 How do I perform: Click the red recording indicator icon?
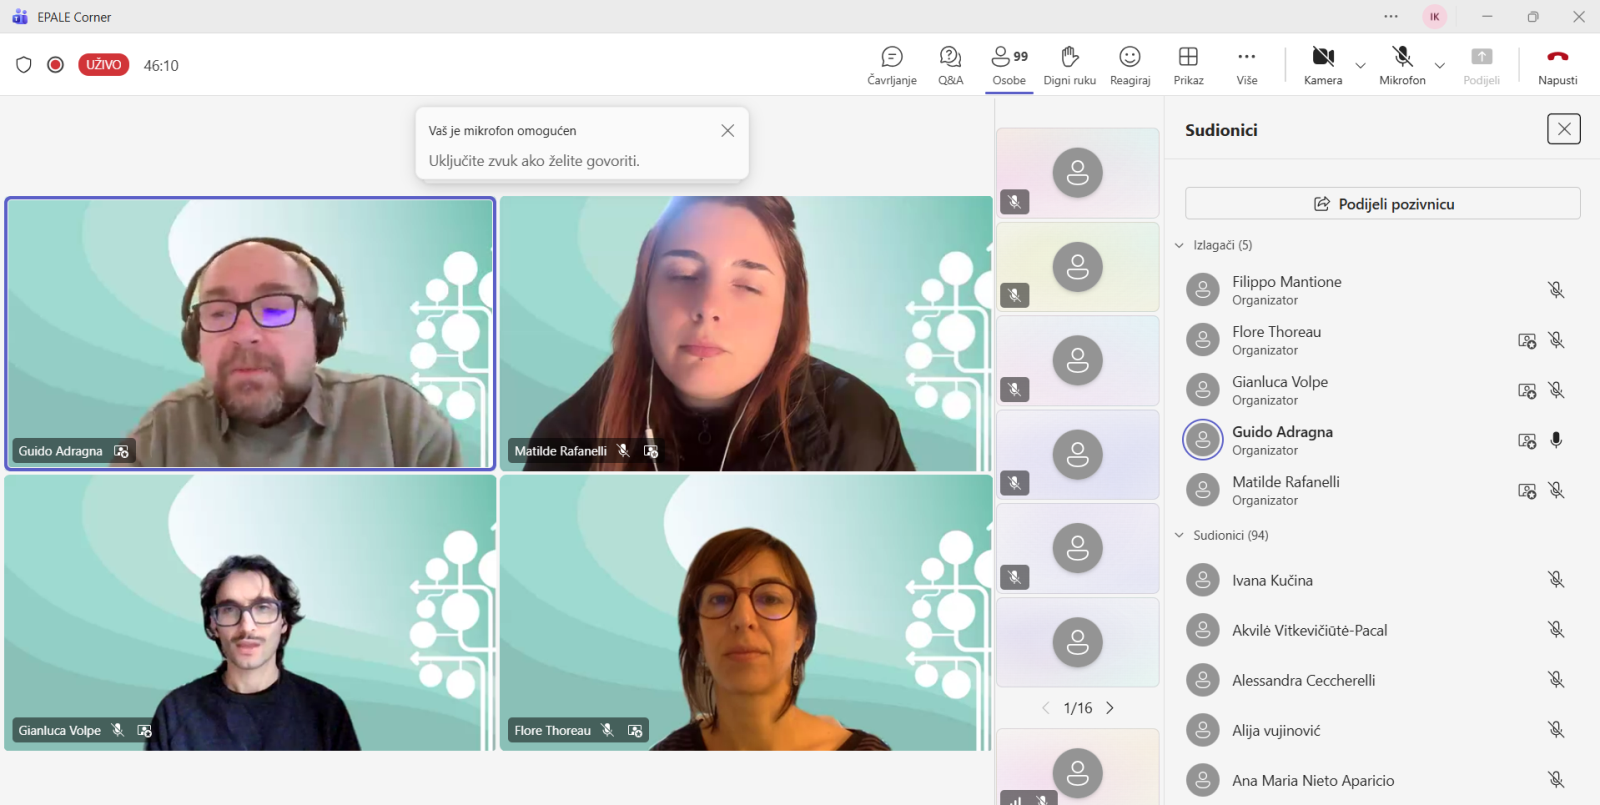56,65
